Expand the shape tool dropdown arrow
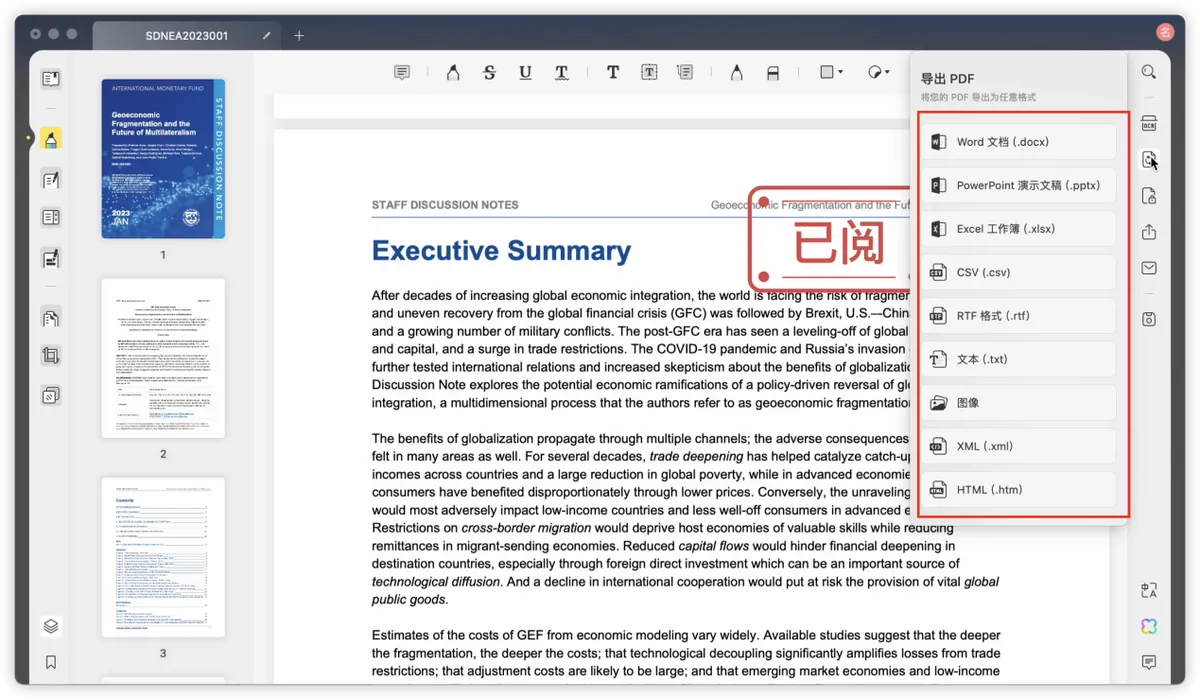This screenshot has height=700, width=1200. point(841,73)
